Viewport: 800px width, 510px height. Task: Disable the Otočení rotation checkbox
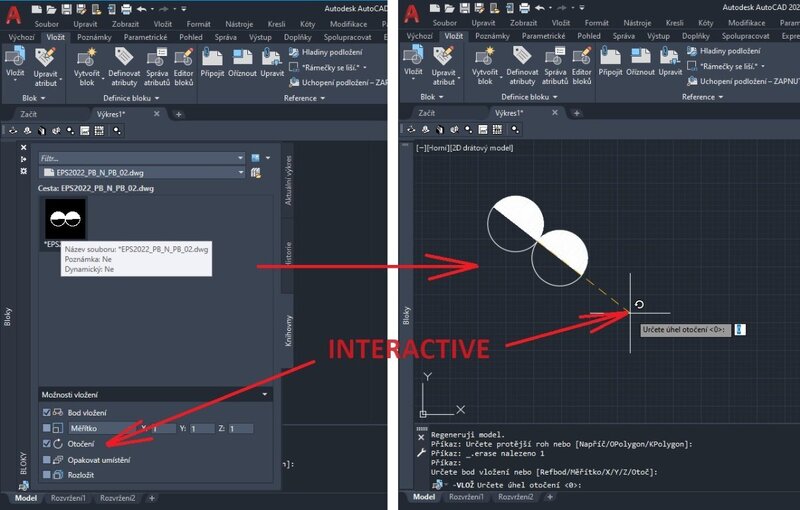[46, 443]
